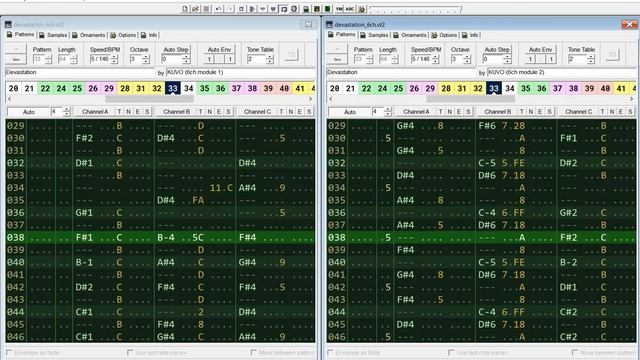The width and height of the screenshot is (640, 360).
Task: Click the circular toolbar icon right of the loop icon
Action: [x=294, y=9]
